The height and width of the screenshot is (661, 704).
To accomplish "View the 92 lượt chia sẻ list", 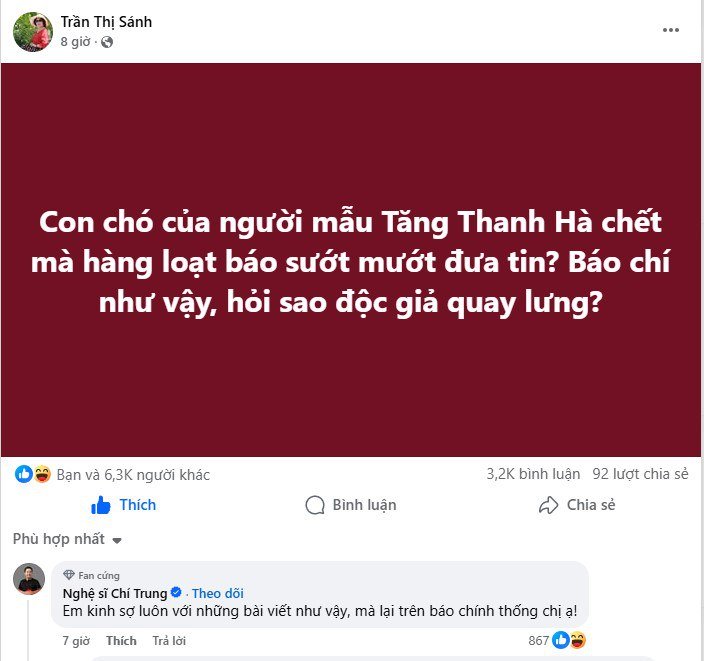I will click(x=640, y=474).
